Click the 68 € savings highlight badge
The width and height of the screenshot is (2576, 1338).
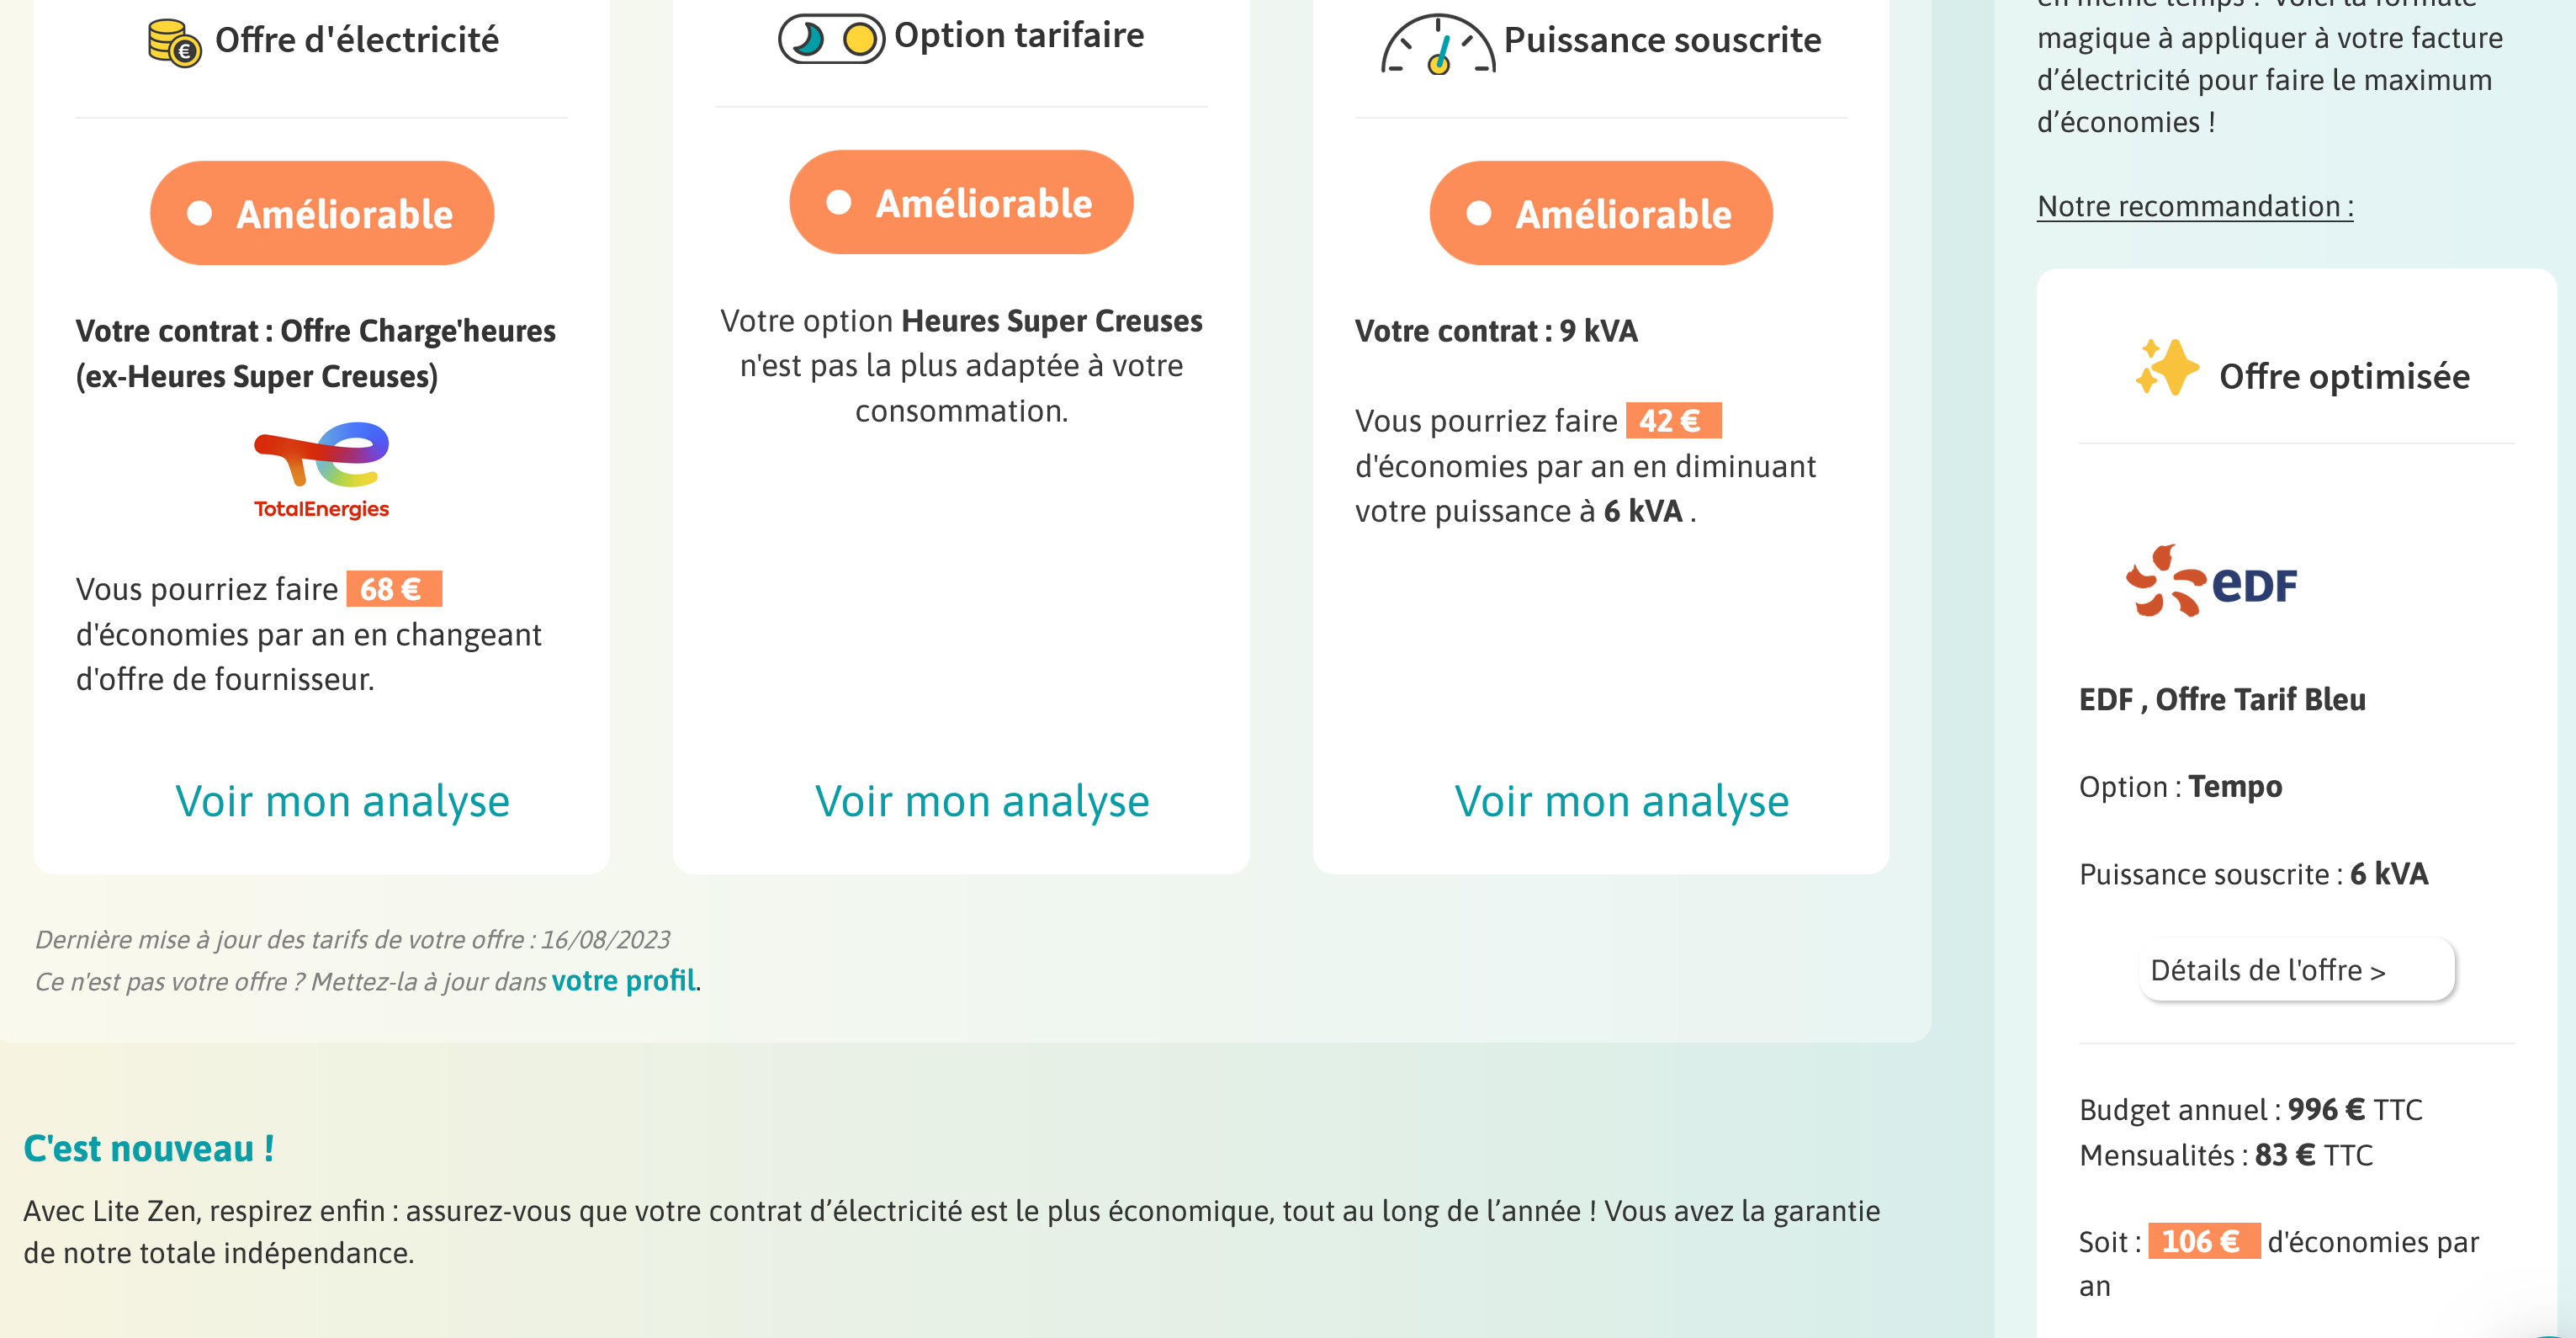[x=394, y=588]
